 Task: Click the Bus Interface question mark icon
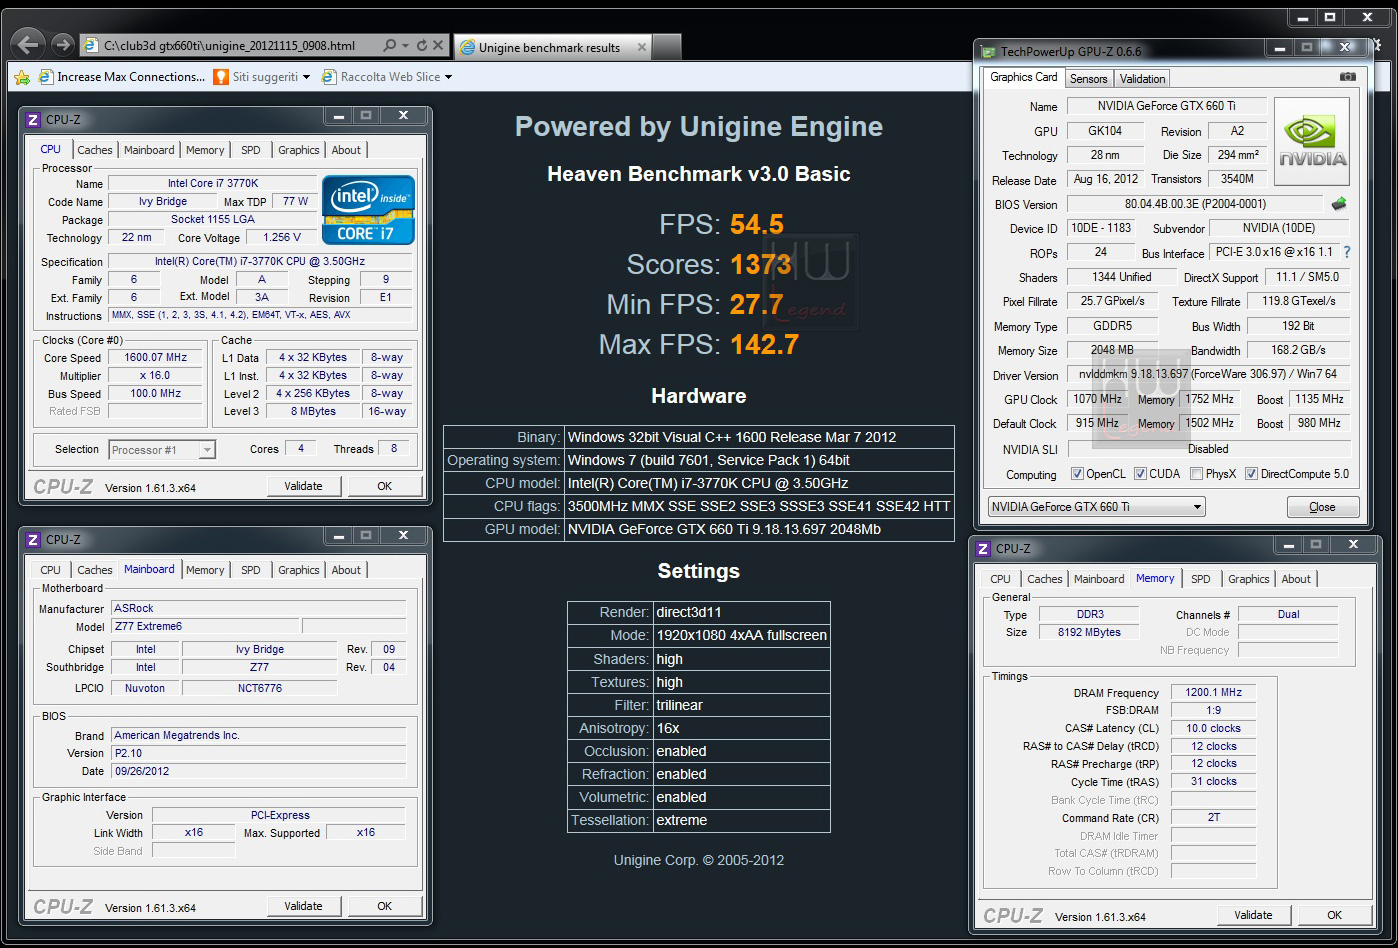(1346, 253)
